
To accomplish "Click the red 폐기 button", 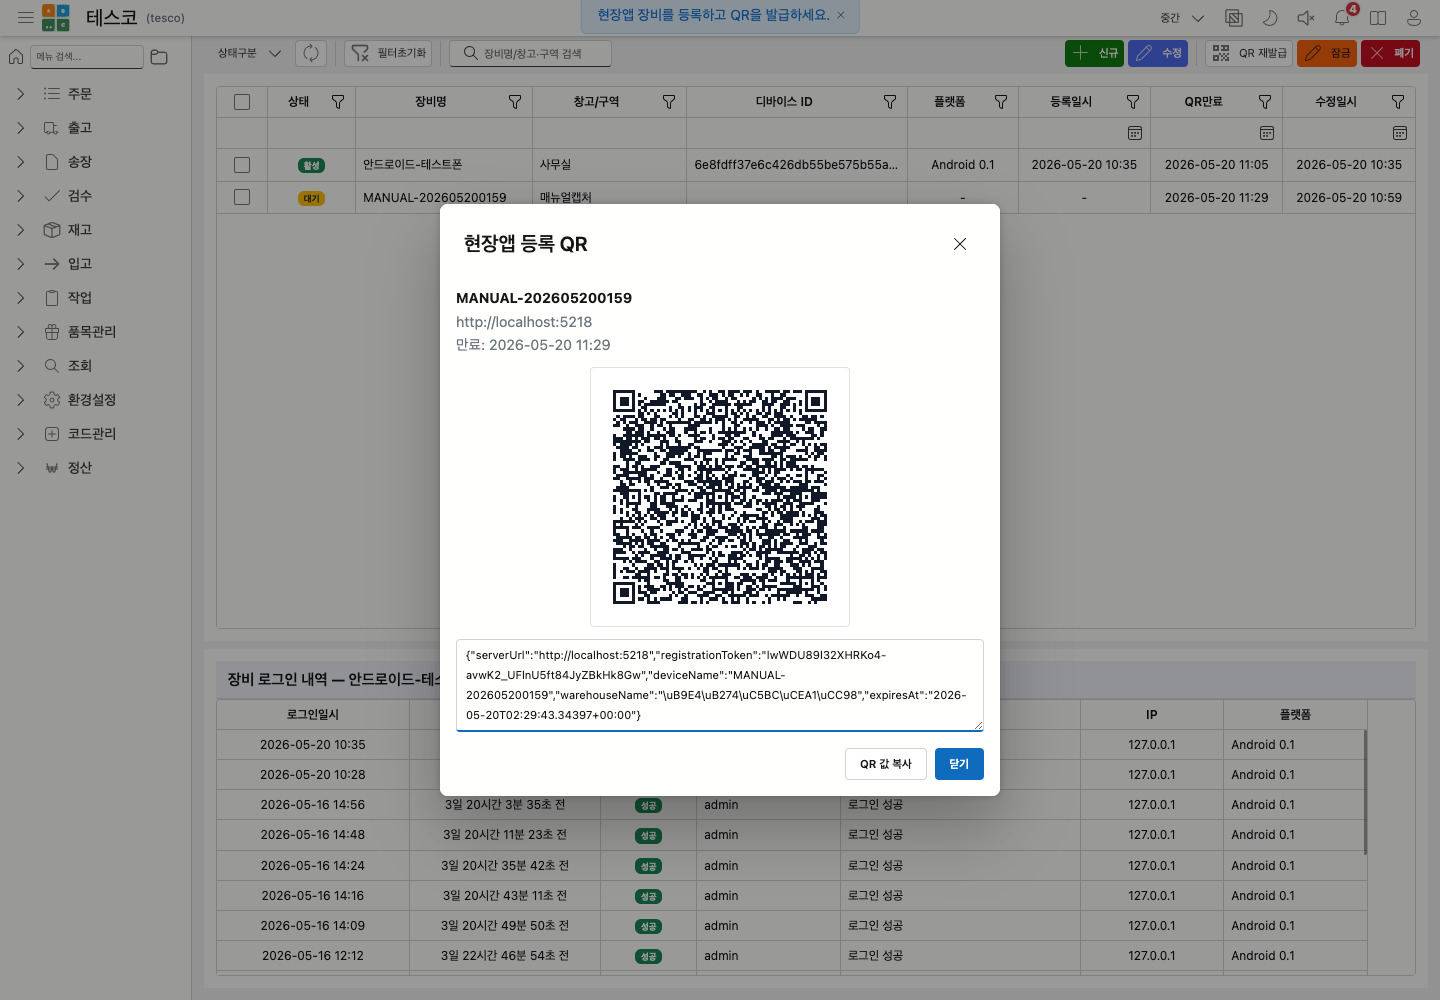I will (1391, 53).
